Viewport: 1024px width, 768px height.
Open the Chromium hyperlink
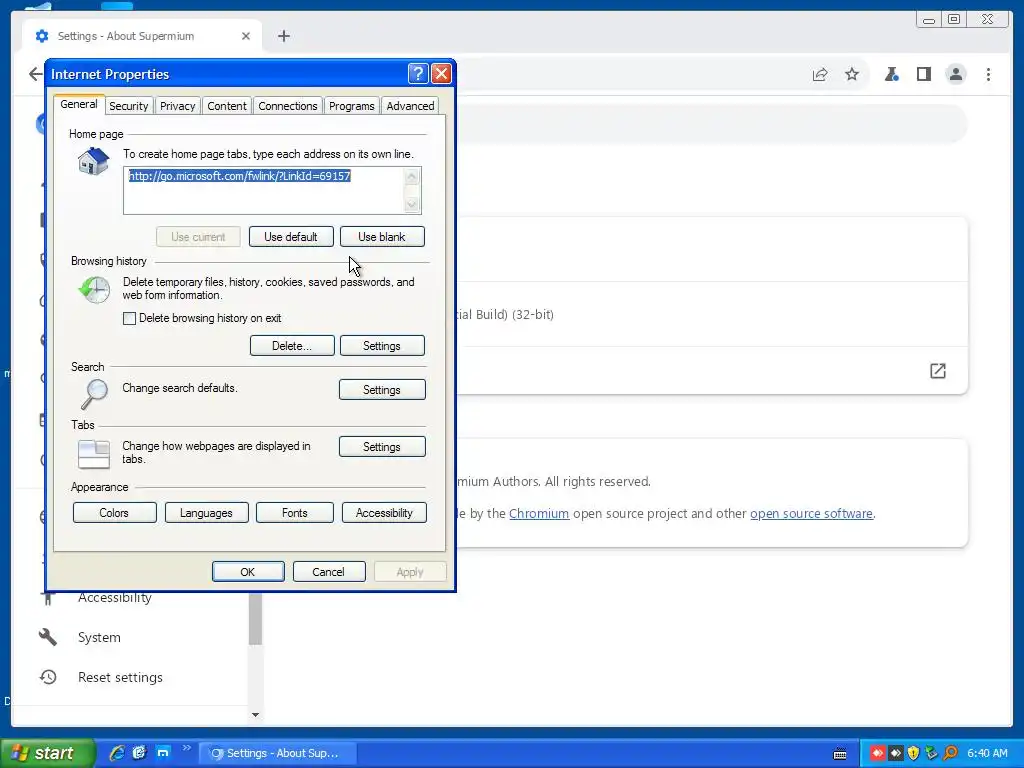point(539,513)
